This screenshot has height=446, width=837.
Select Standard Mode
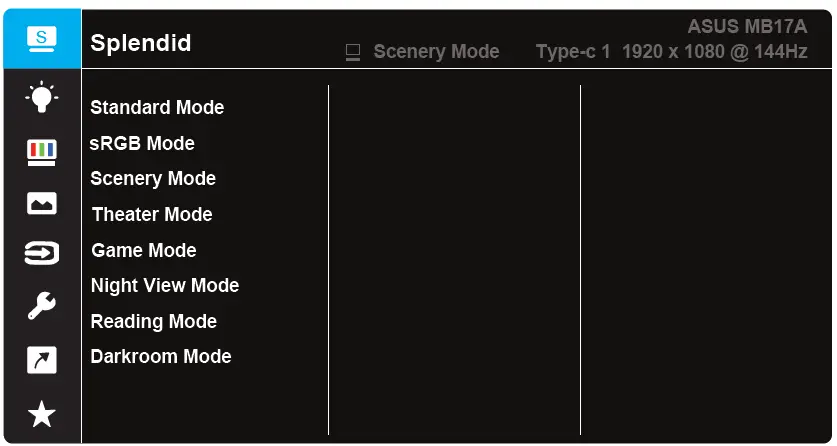(x=157, y=108)
